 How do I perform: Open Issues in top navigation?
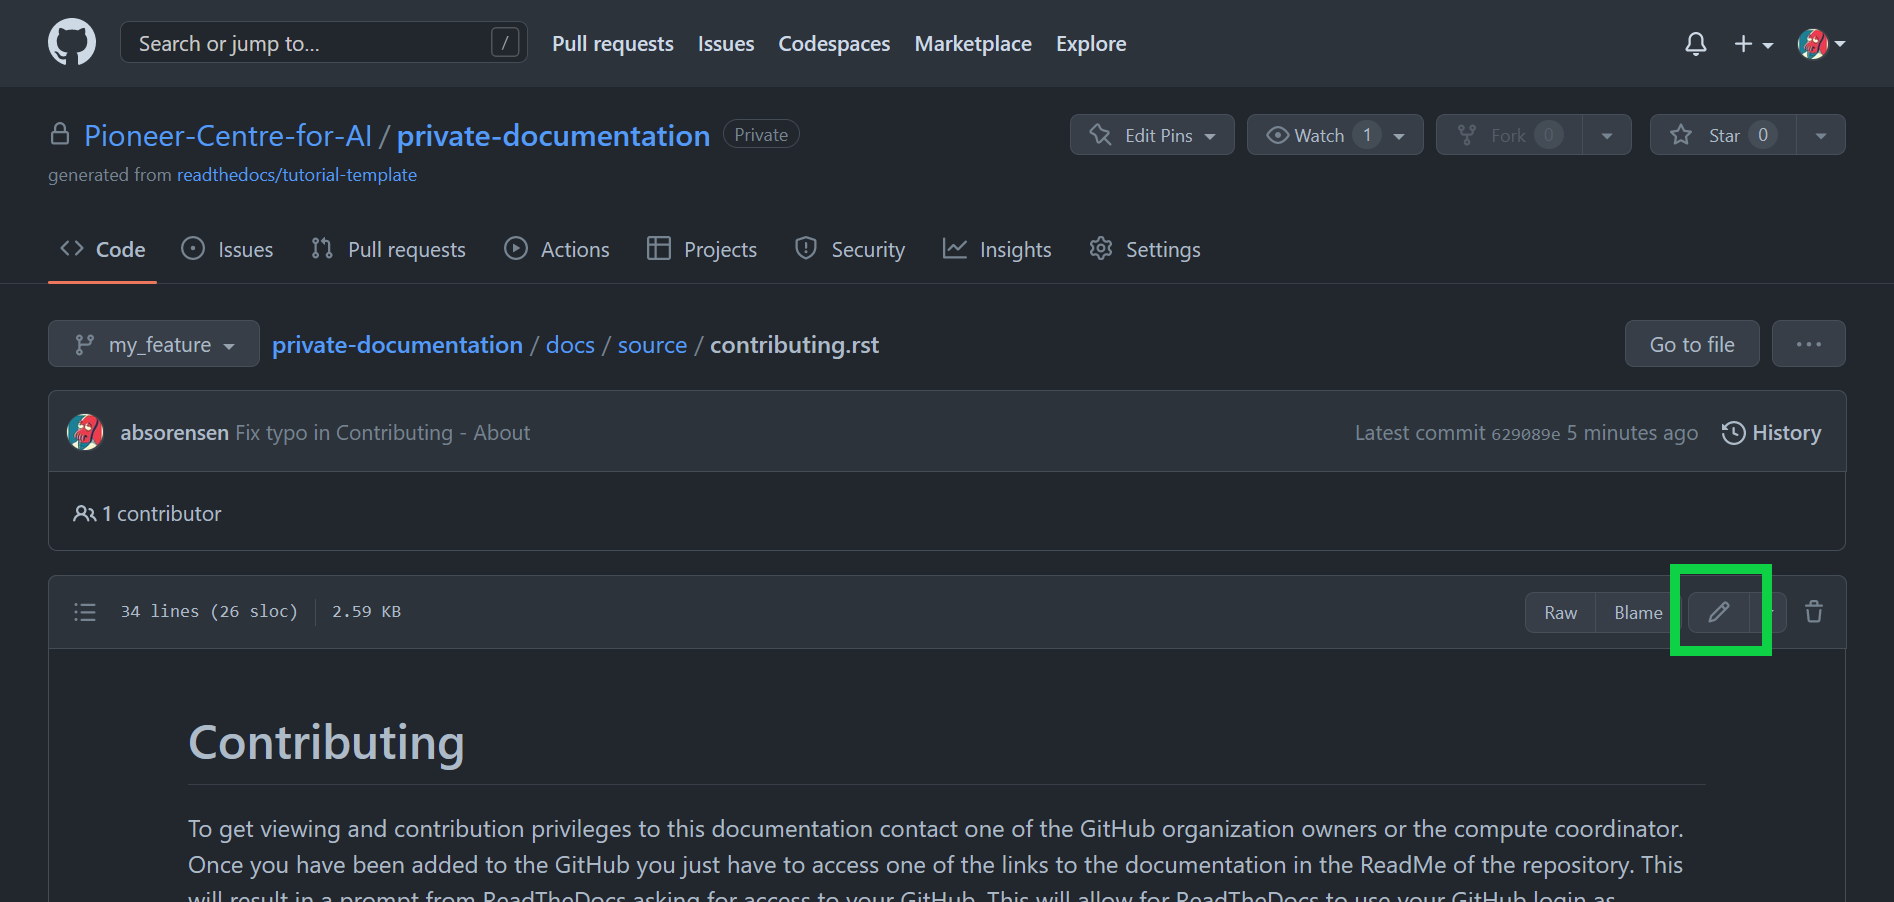click(x=726, y=44)
